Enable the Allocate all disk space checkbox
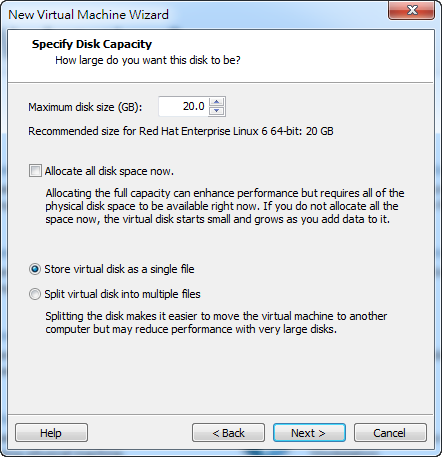Viewport: 442px width, 457px height. (35, 171)
